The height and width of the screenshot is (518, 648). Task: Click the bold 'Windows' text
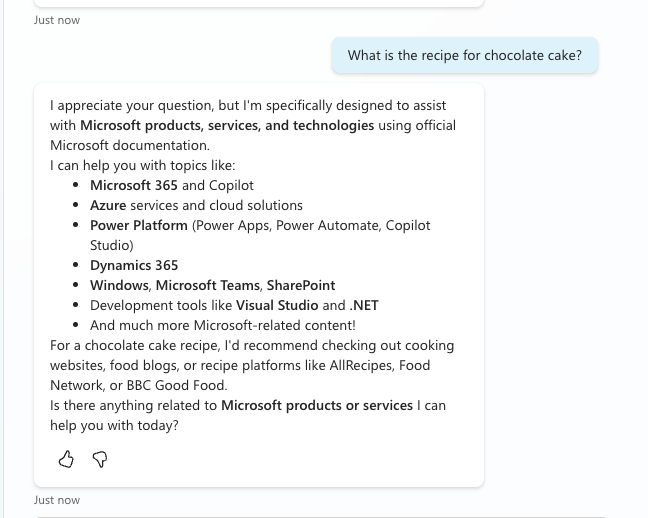point(119,285)
